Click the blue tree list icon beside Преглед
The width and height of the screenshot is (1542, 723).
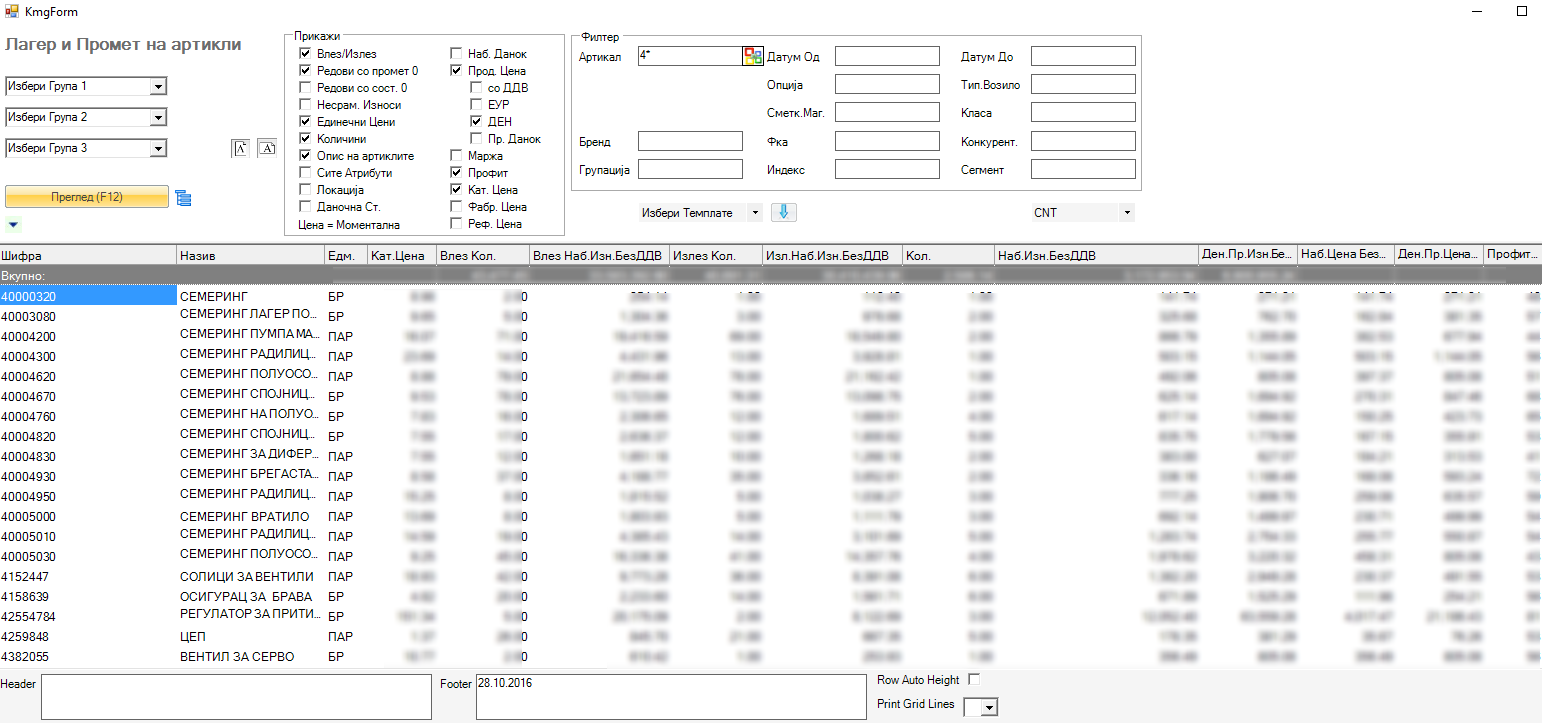pos(183,198)
